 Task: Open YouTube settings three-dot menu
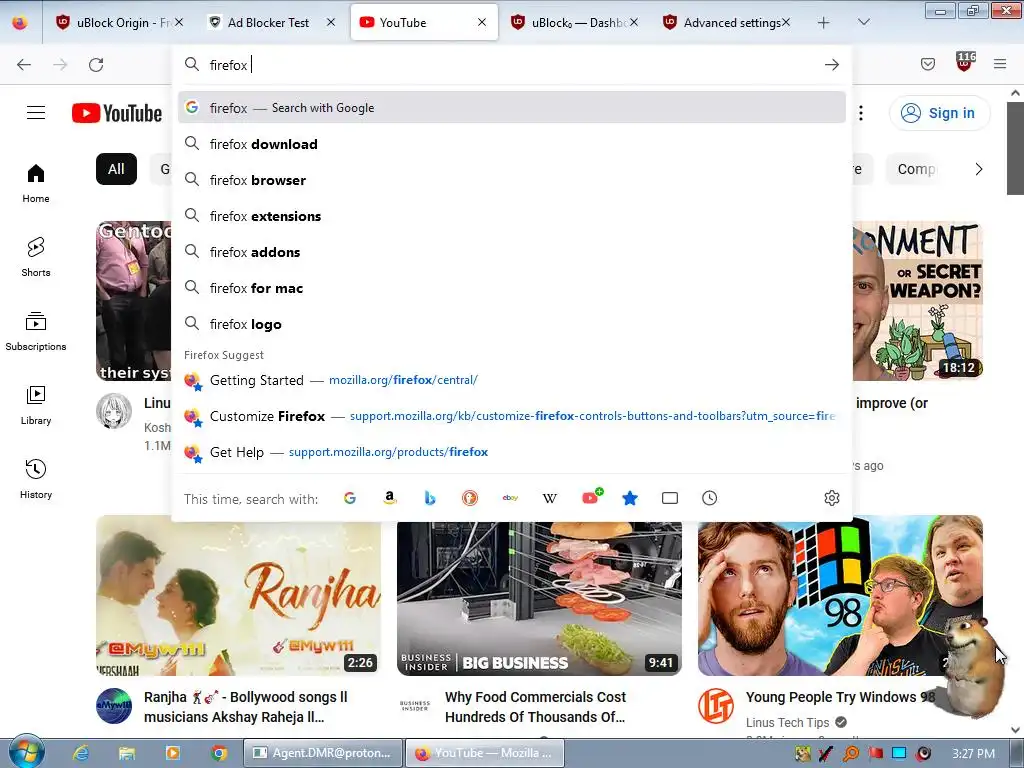pyautogui.click(x=861, y=113)
